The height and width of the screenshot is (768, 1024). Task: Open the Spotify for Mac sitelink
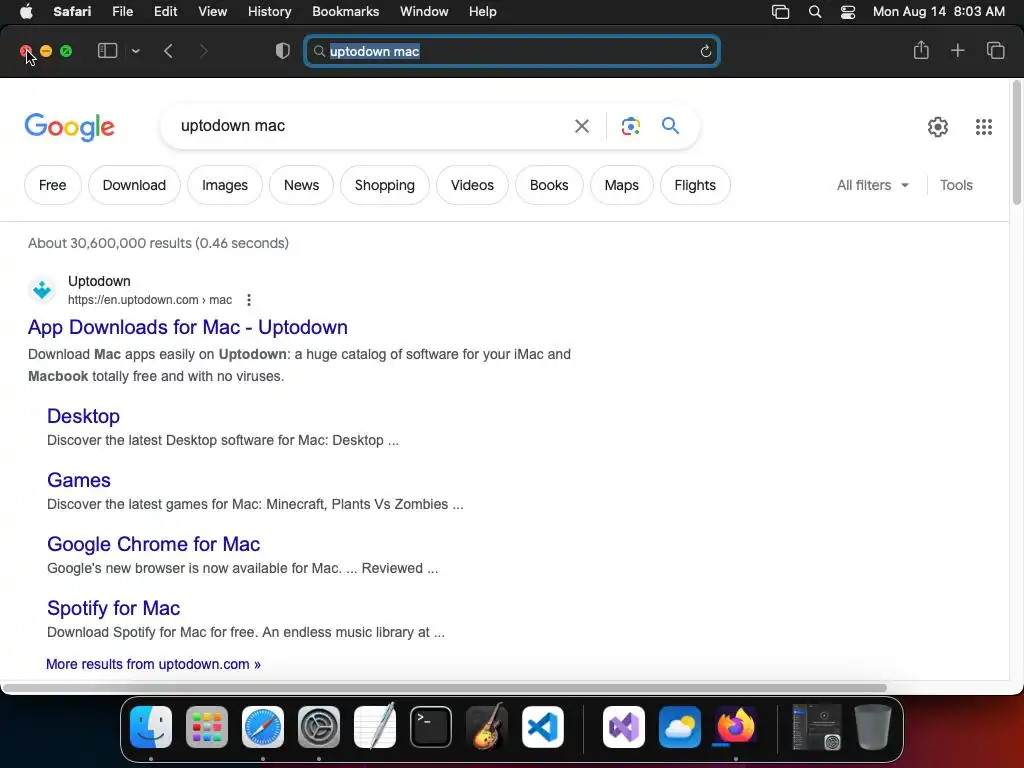pyautogui.click(x=114, y=608)
